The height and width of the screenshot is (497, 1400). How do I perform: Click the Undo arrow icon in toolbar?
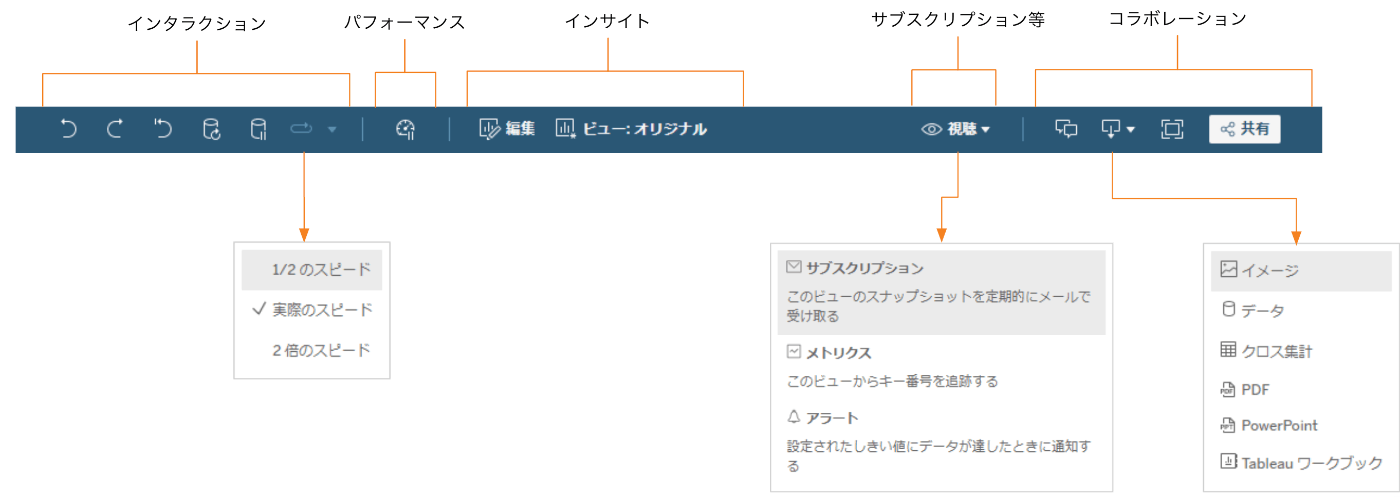pyautogui.click(x=68, y=128)
